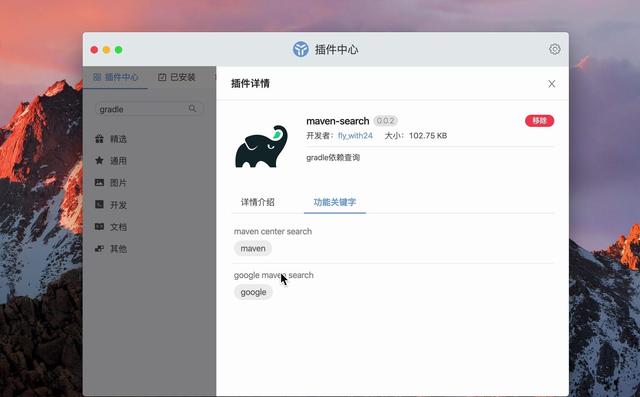Switch to 详情介绍 tab
Screen dimensions: 640x397
pyautogui.click(x=258, y=202)
